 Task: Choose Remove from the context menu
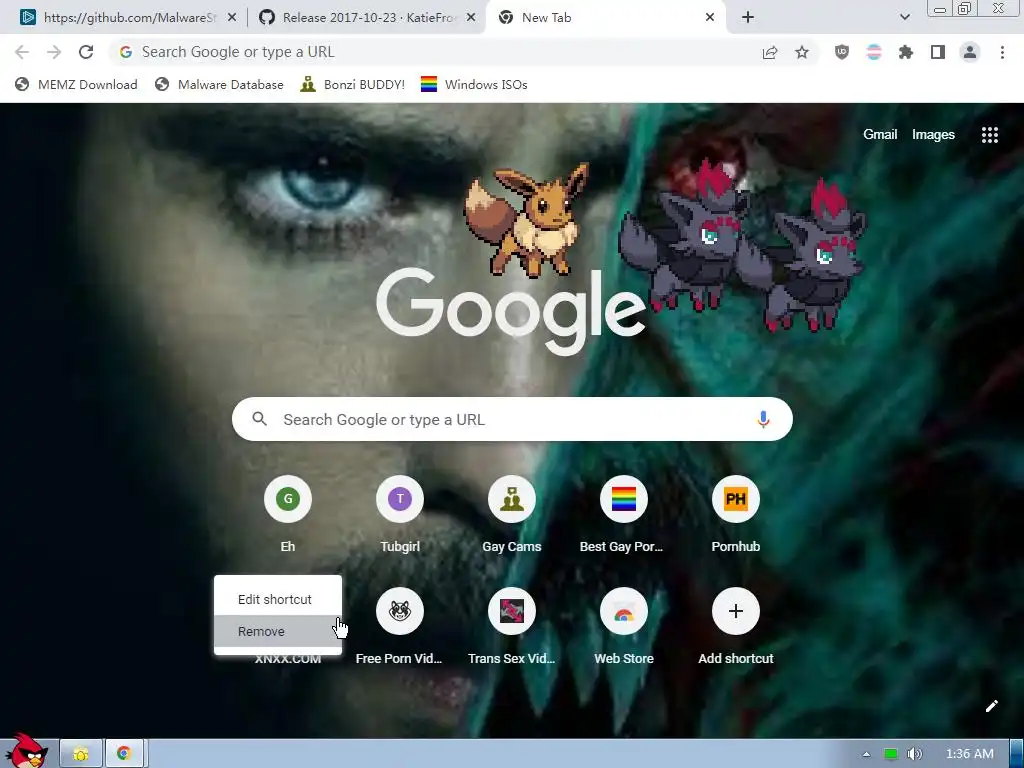coord(278,632)
